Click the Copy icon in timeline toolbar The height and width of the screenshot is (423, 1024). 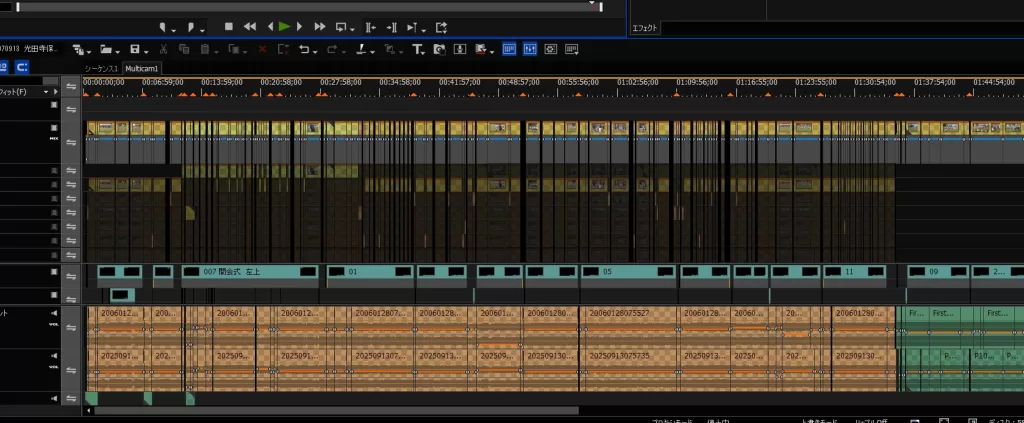pos(185,49)
